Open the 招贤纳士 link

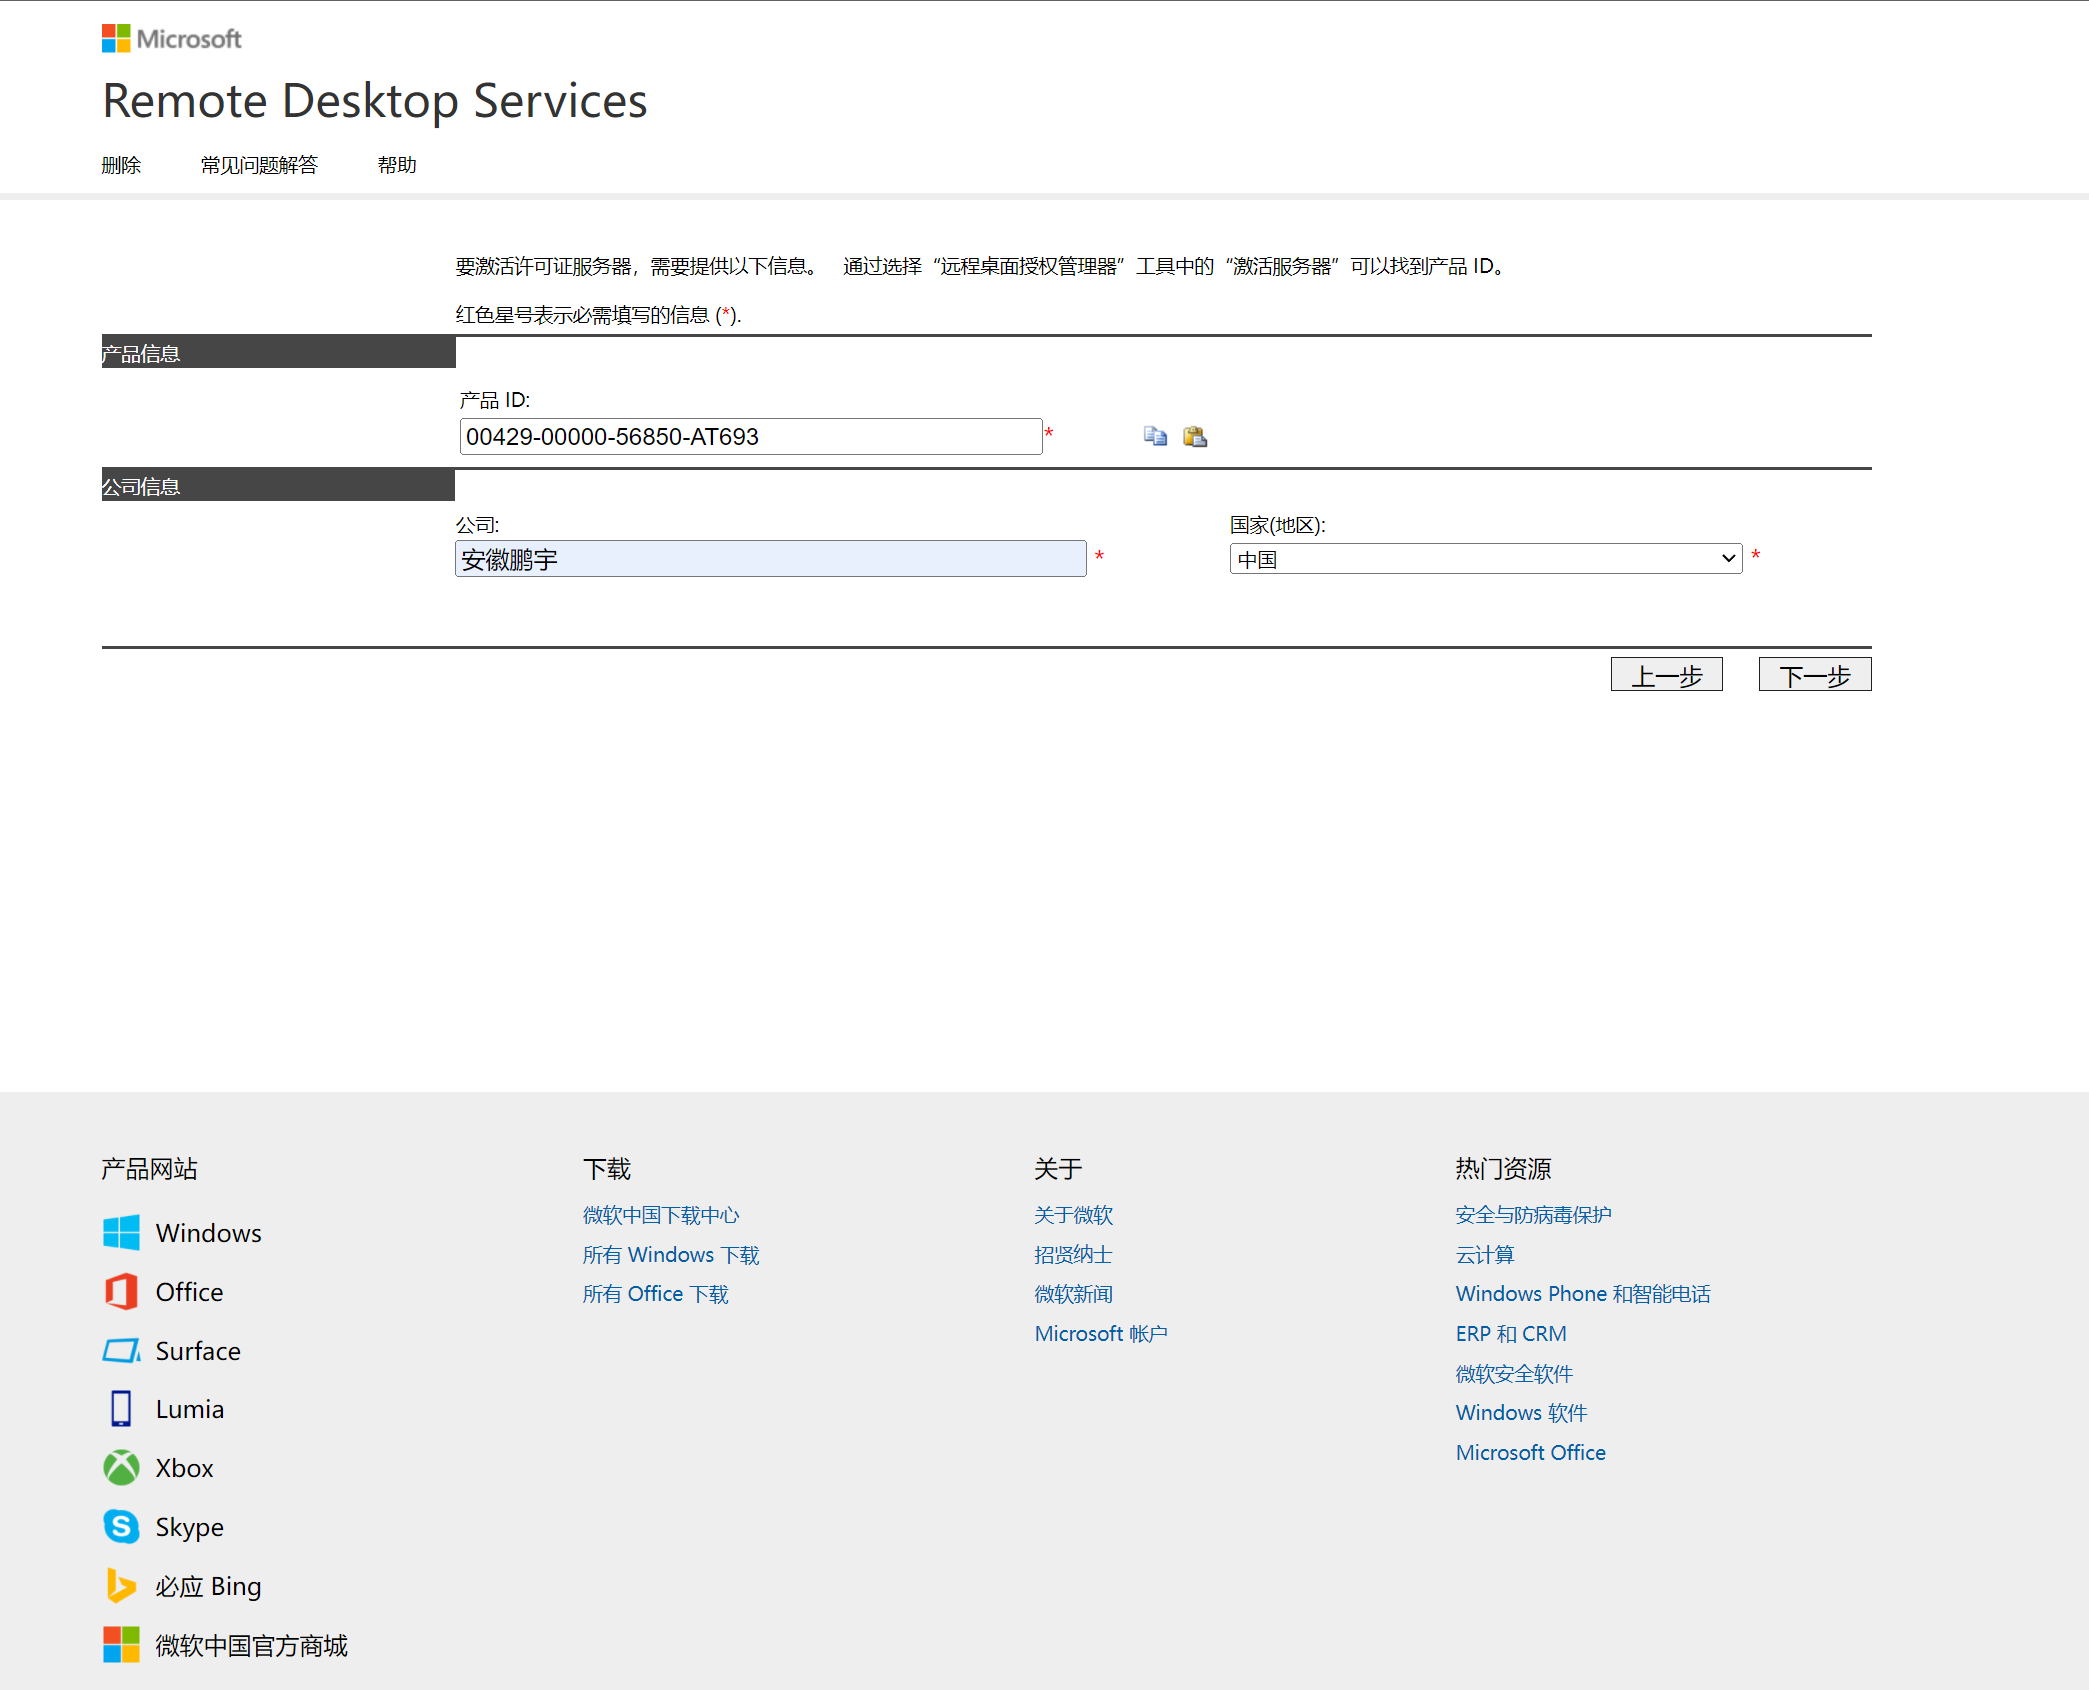click(x=1074, y=1255)
